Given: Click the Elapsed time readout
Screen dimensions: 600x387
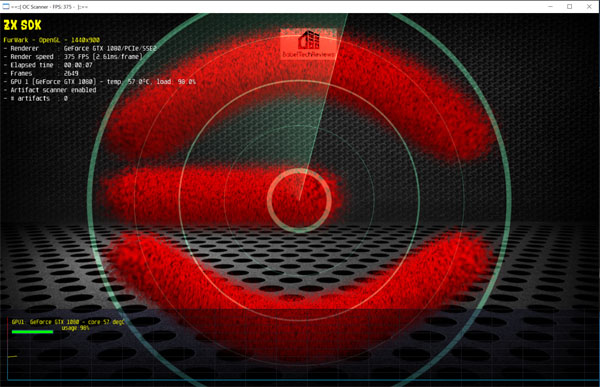Looking at the screenshot, I should pyautogui.click(x=48, y=65).
